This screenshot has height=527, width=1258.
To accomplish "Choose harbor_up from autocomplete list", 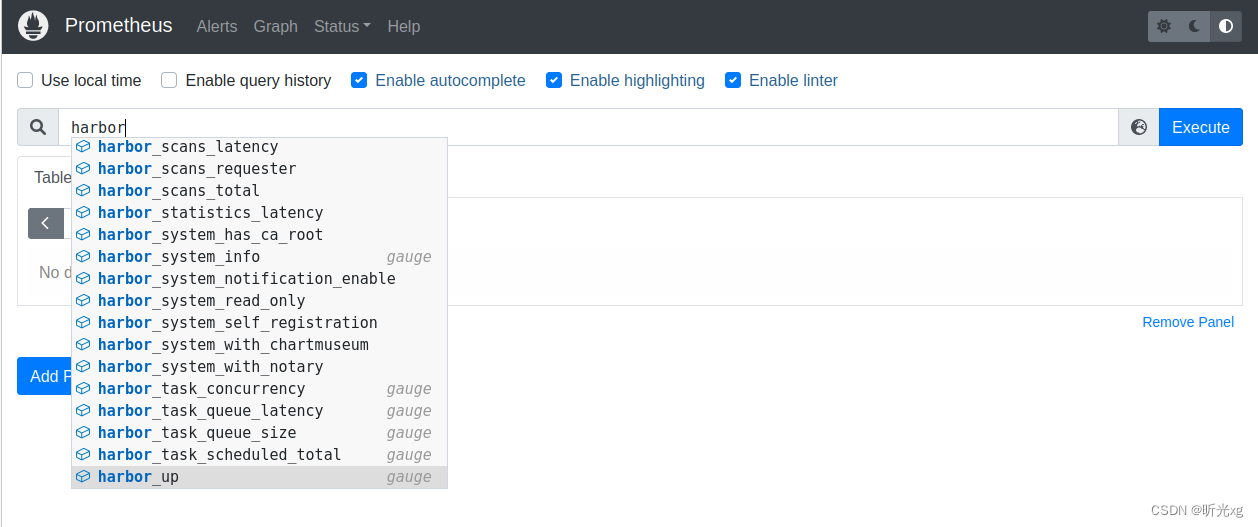I will 260,477.
